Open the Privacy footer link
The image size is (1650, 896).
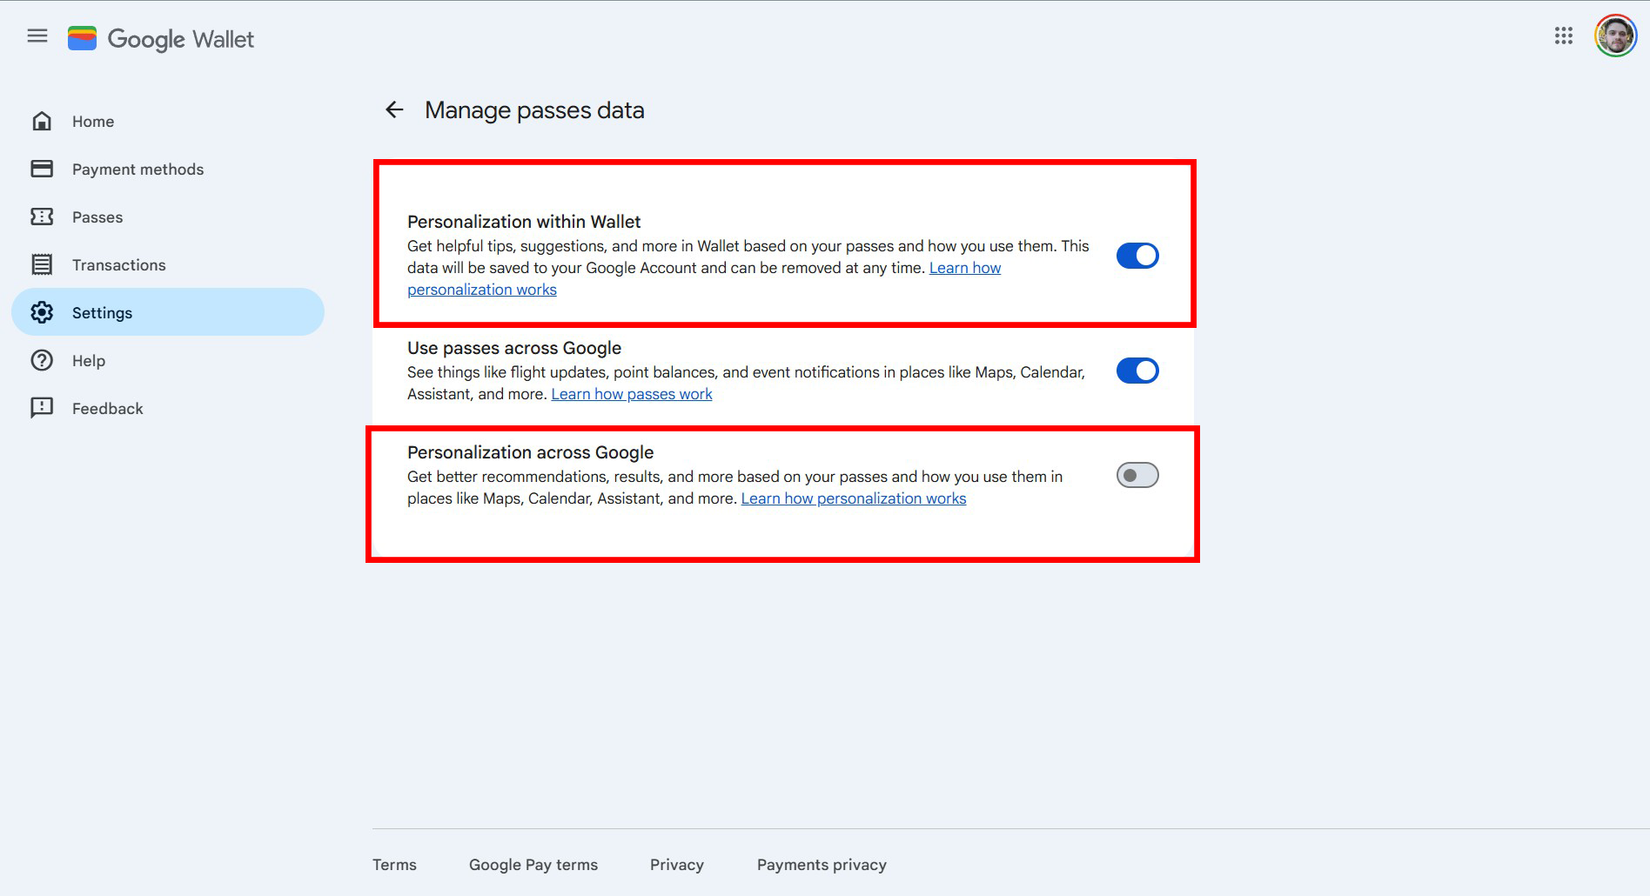click(677, 865)
